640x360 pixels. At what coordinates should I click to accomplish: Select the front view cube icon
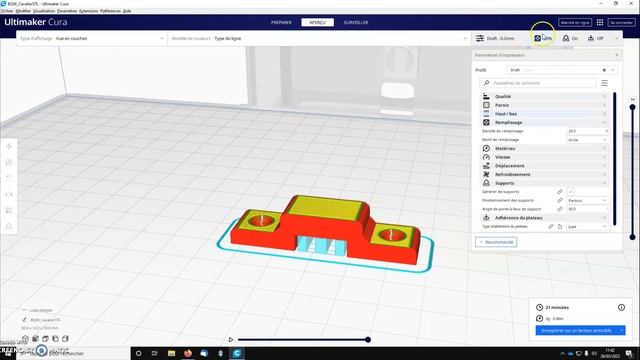[36, 339]
